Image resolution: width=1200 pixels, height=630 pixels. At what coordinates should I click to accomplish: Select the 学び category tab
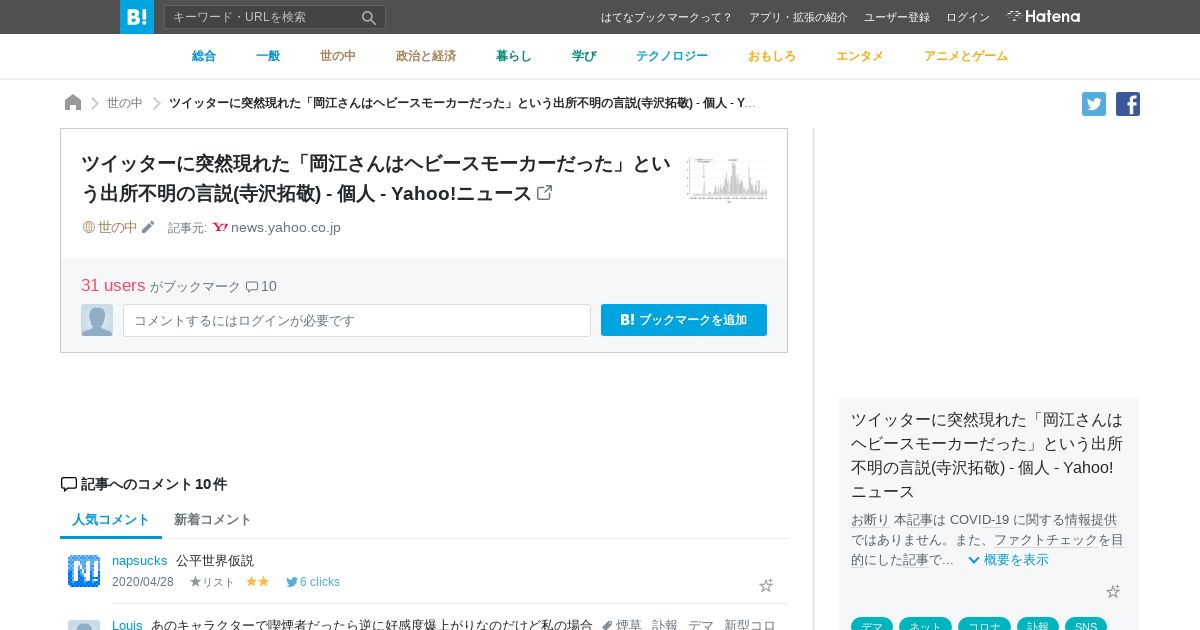[584, 56]
